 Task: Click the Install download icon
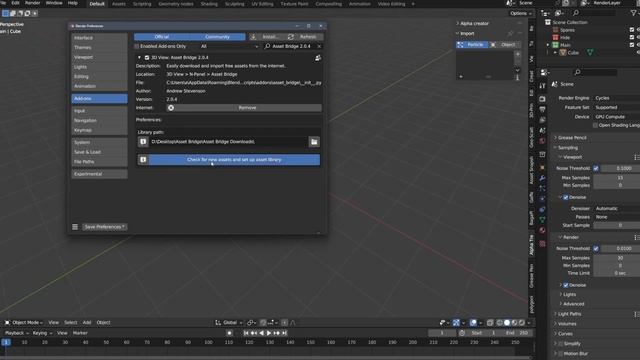point(253,37)
